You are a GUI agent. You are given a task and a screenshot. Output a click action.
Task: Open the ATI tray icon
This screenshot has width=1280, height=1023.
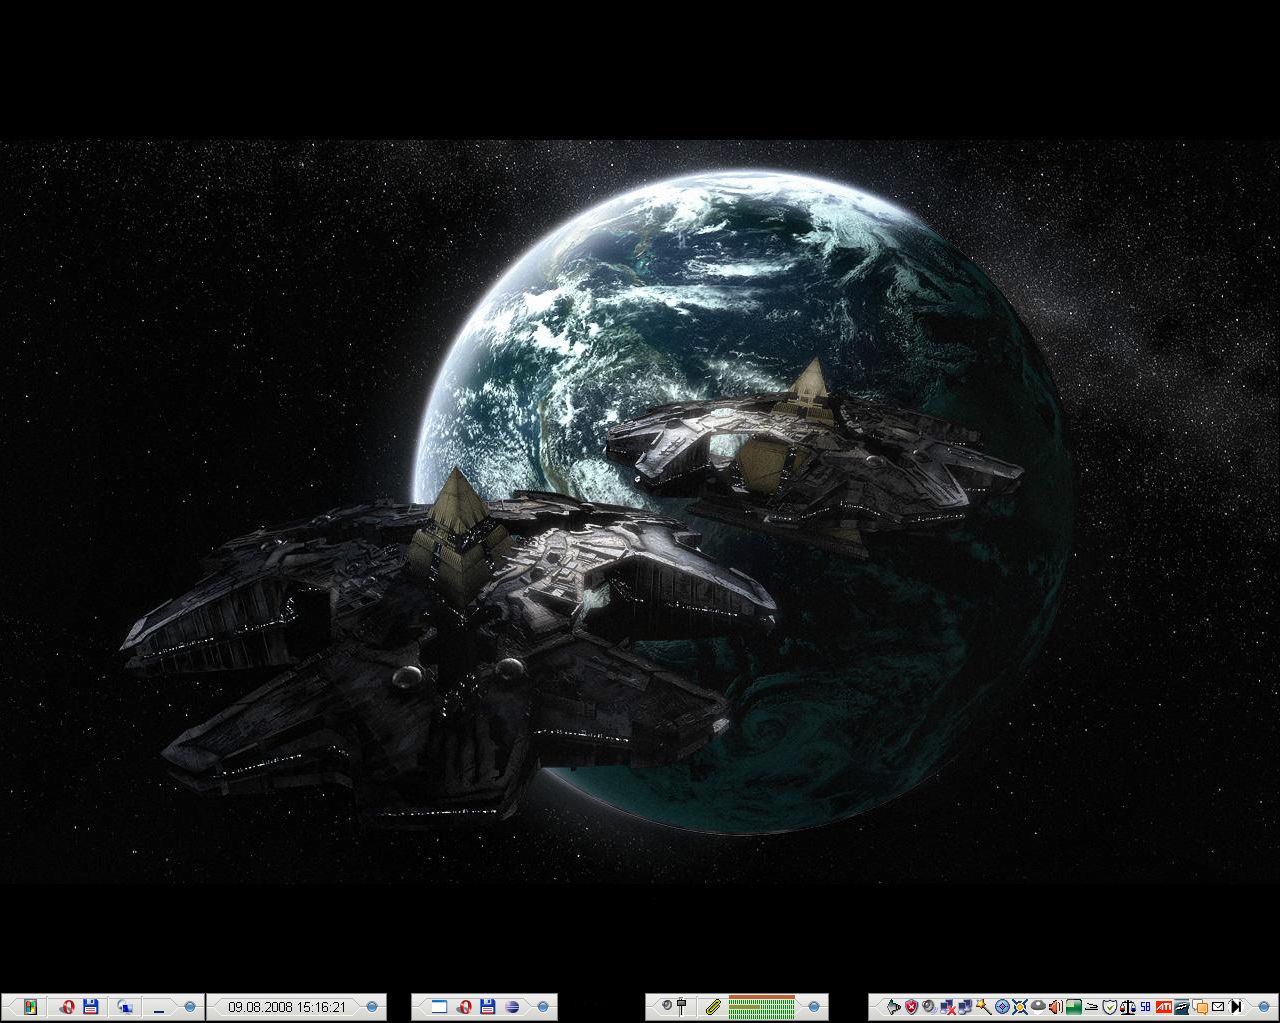[x=1163, y=1006]
